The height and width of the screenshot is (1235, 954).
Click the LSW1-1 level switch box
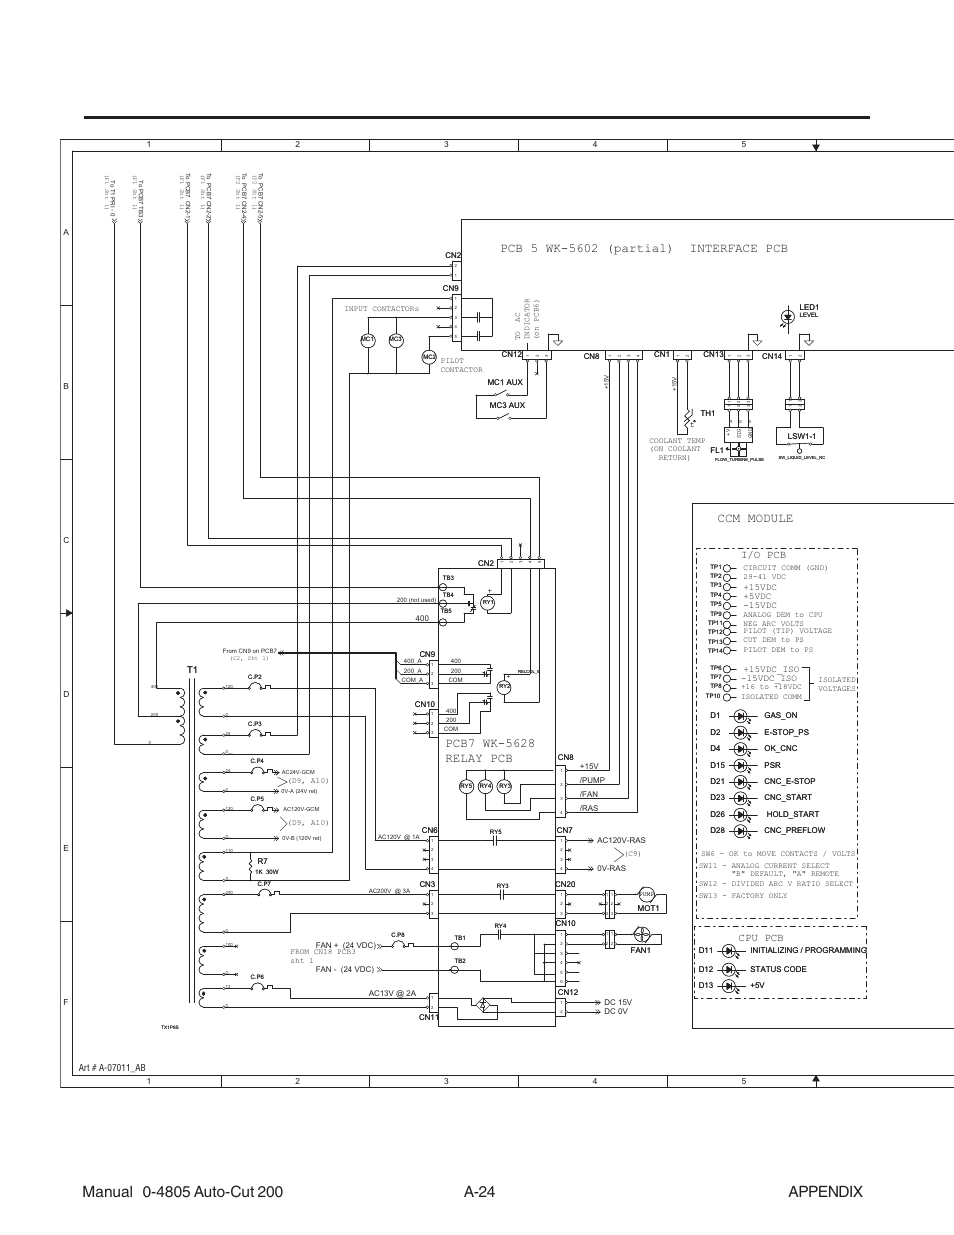coord(799,436)
